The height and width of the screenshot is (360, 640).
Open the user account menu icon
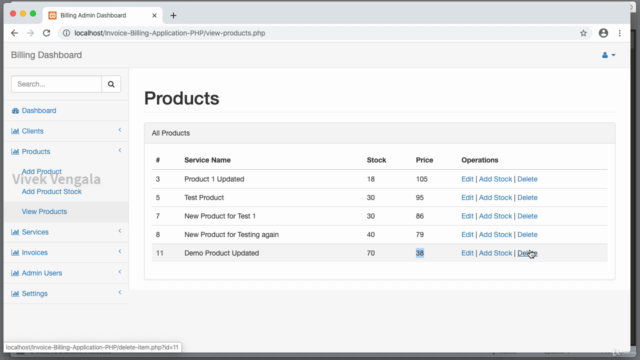pyautogui.click(x=608, y=55)
